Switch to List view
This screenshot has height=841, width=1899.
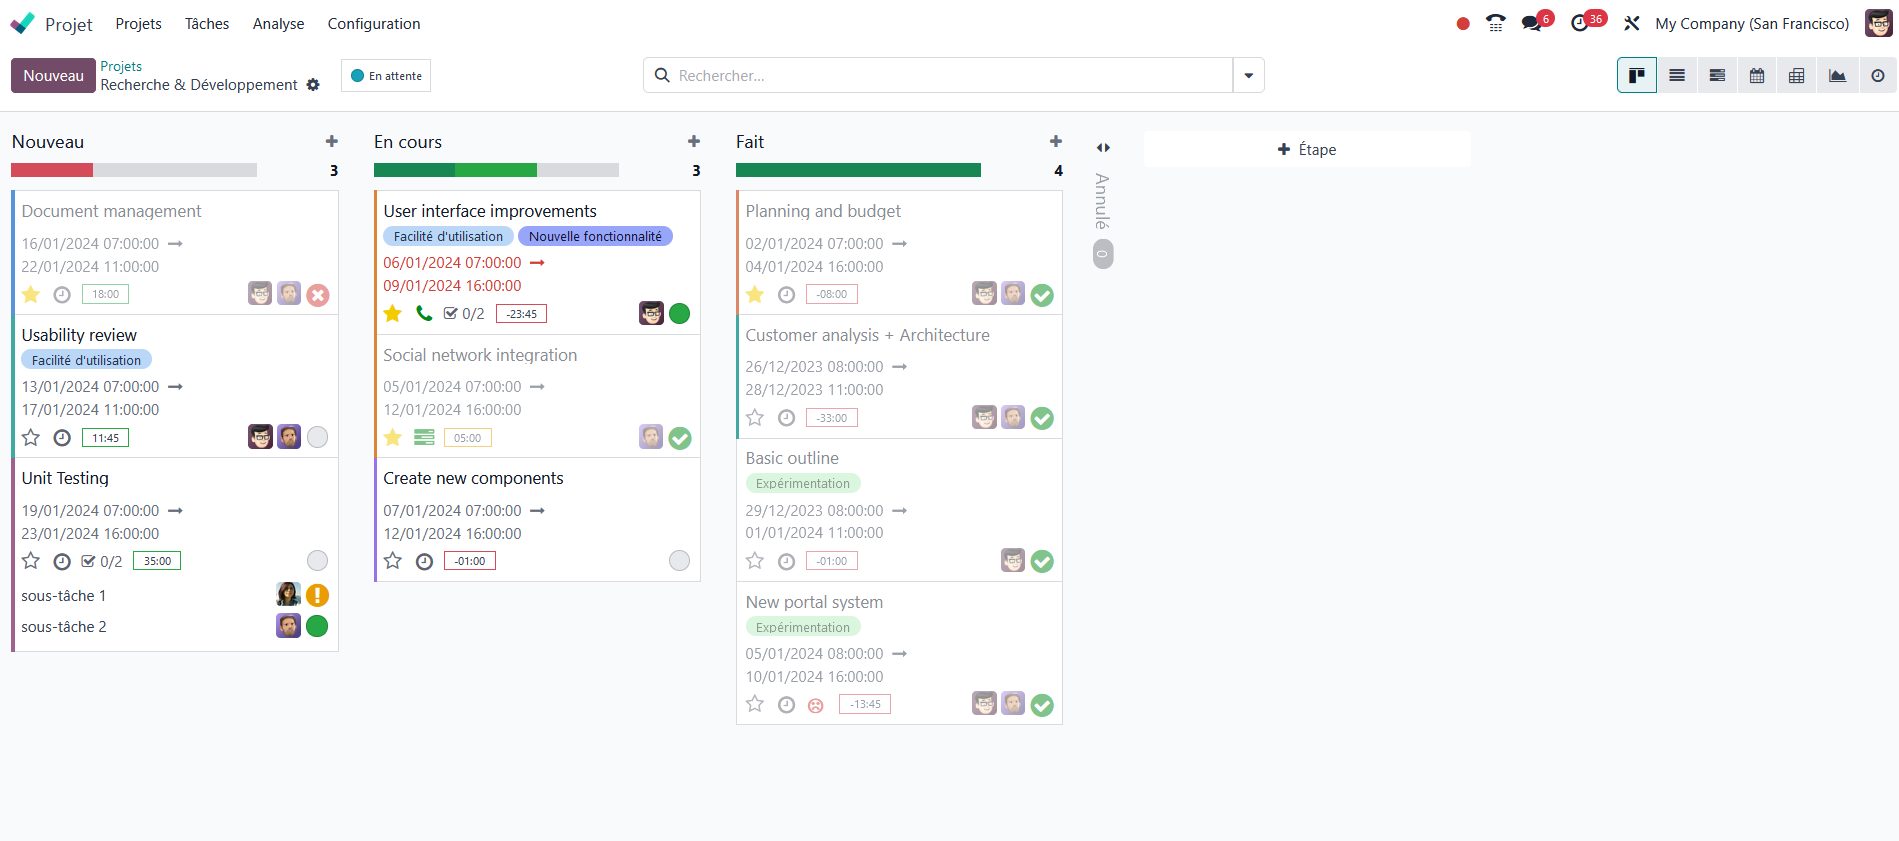pyautogui.click(x=1677, y=76)
